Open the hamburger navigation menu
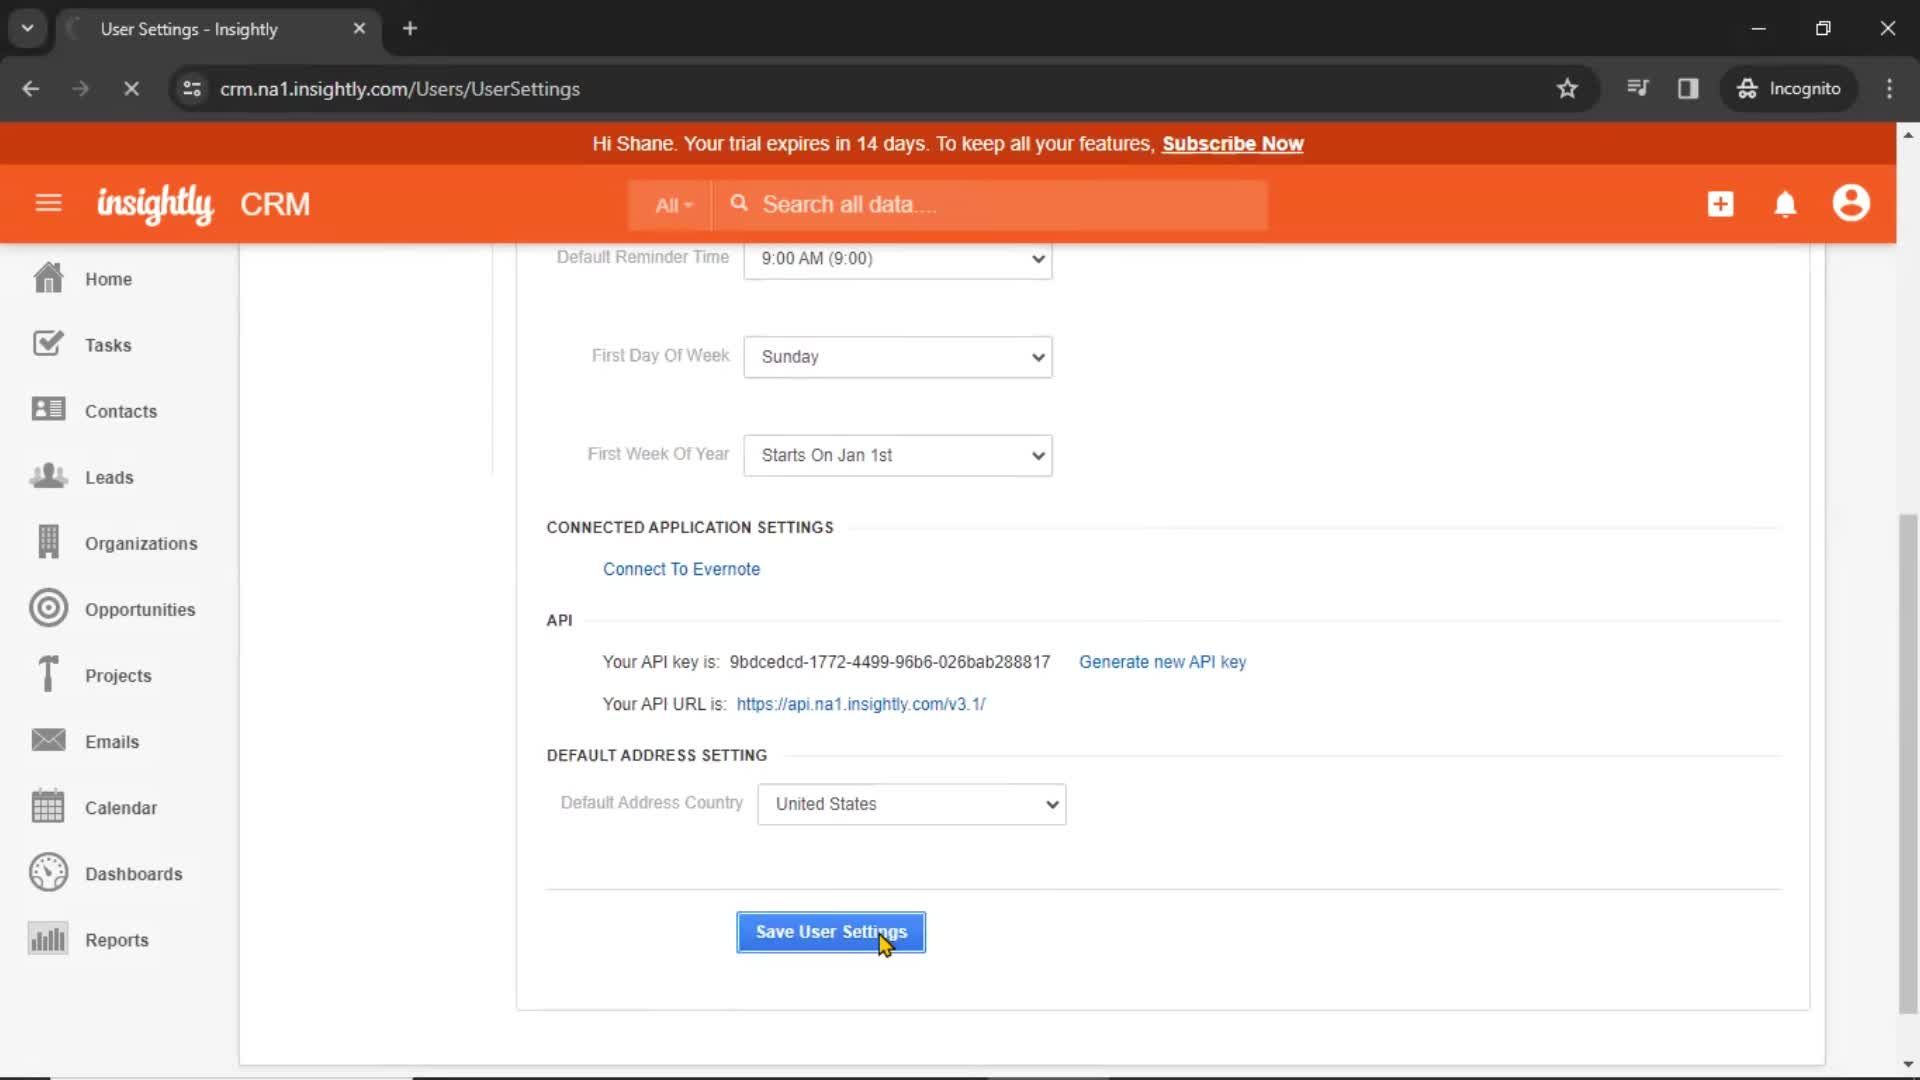Screen dimensions: 1920x1080 click(x=48, y=204)
